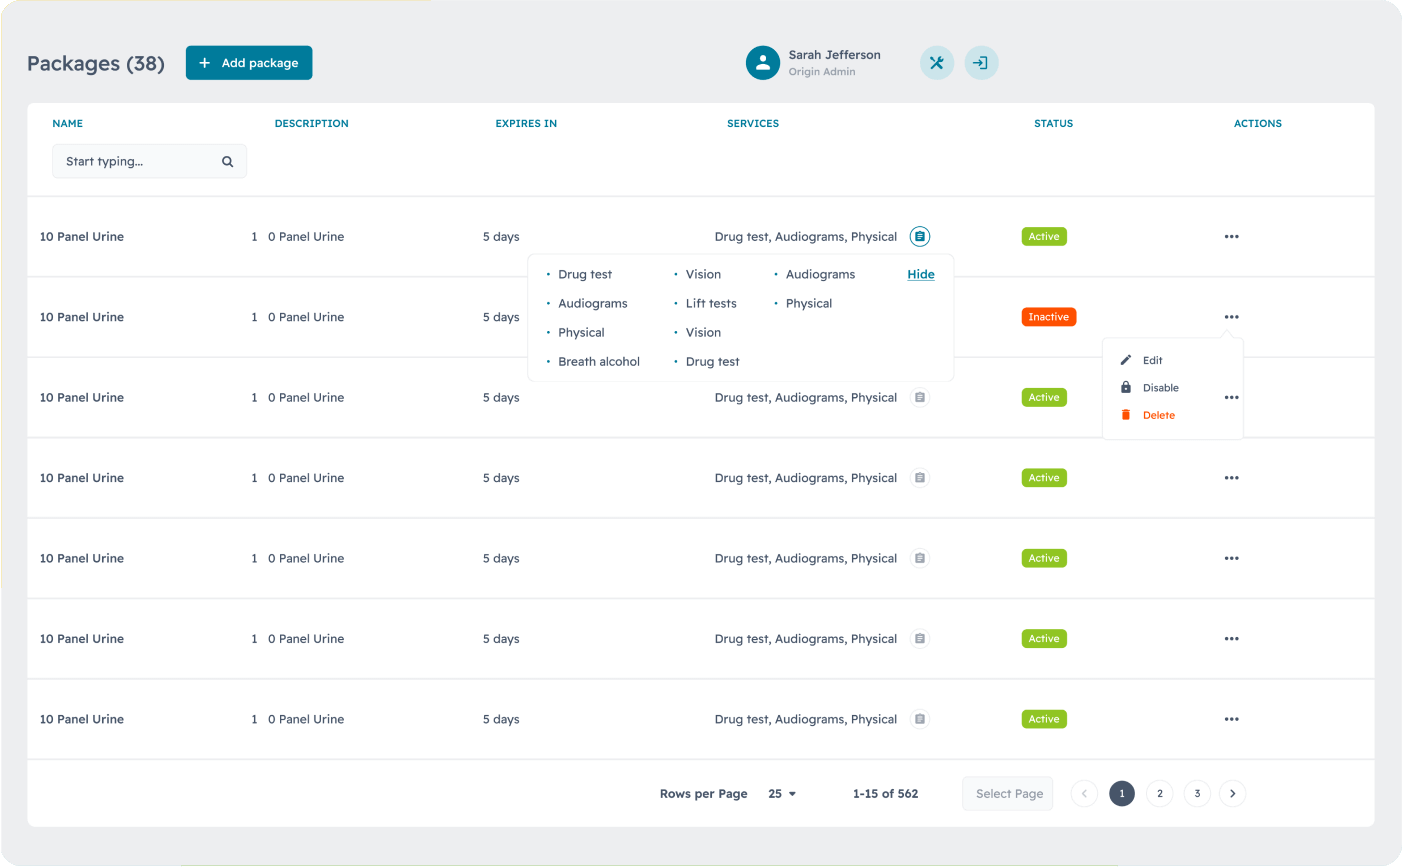Open services list icon in third row

click(x=920, y=398)
